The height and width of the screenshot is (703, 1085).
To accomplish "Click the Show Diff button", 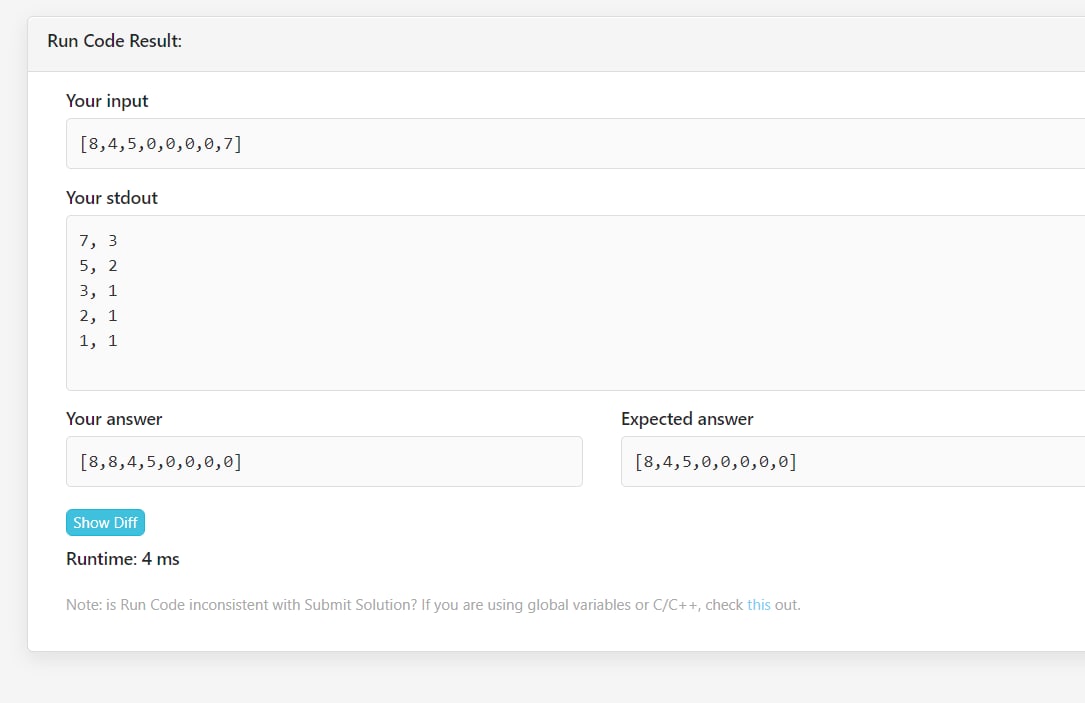I will (x=105, y=522).
